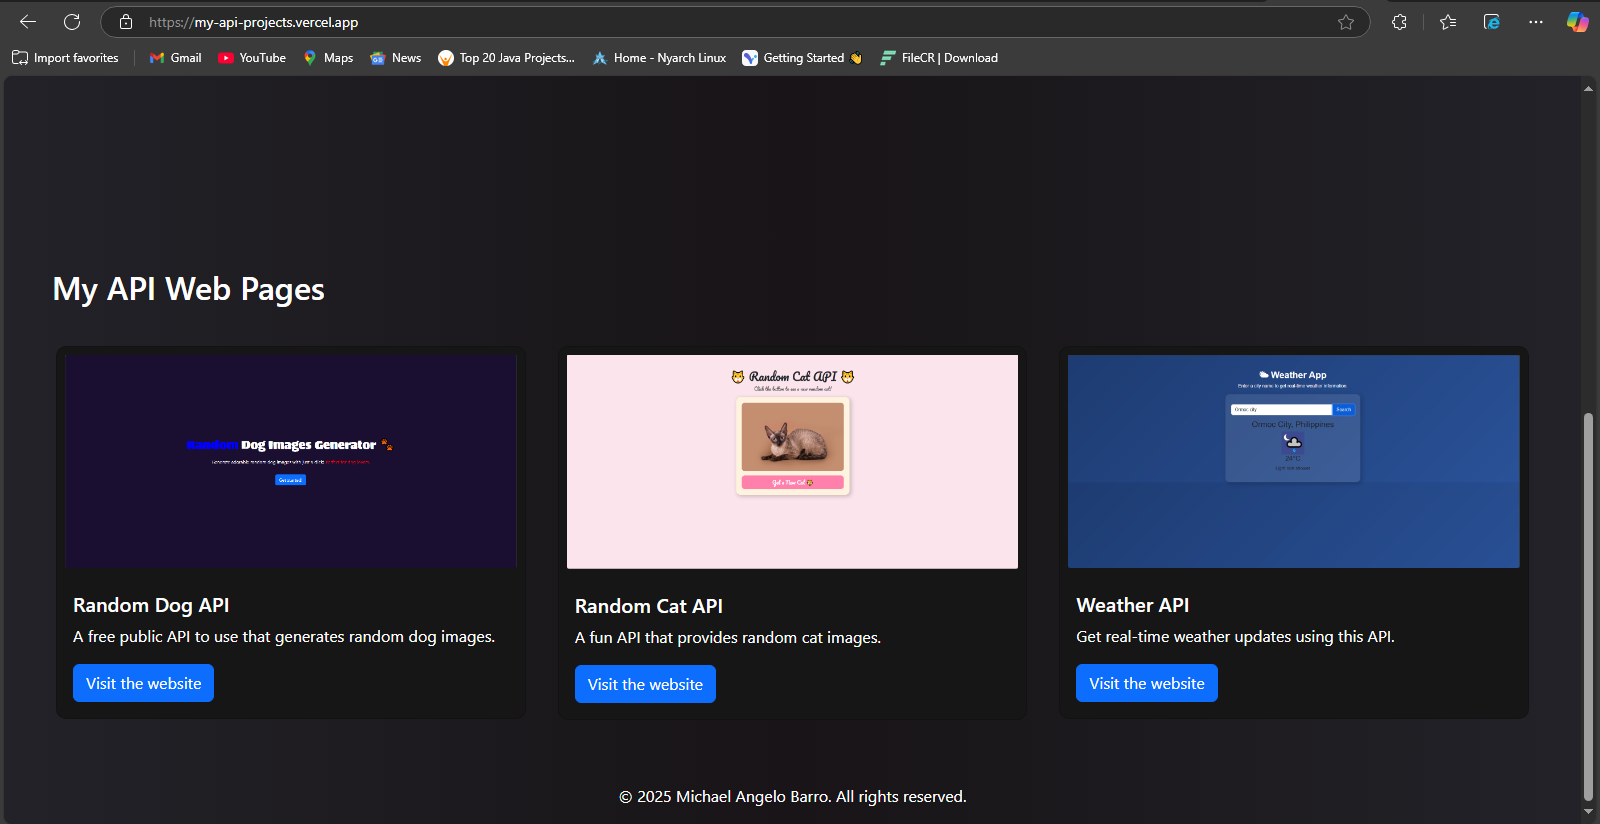
Task: Click the Random Cat API preview thumbnail
Action: (792, 461)
